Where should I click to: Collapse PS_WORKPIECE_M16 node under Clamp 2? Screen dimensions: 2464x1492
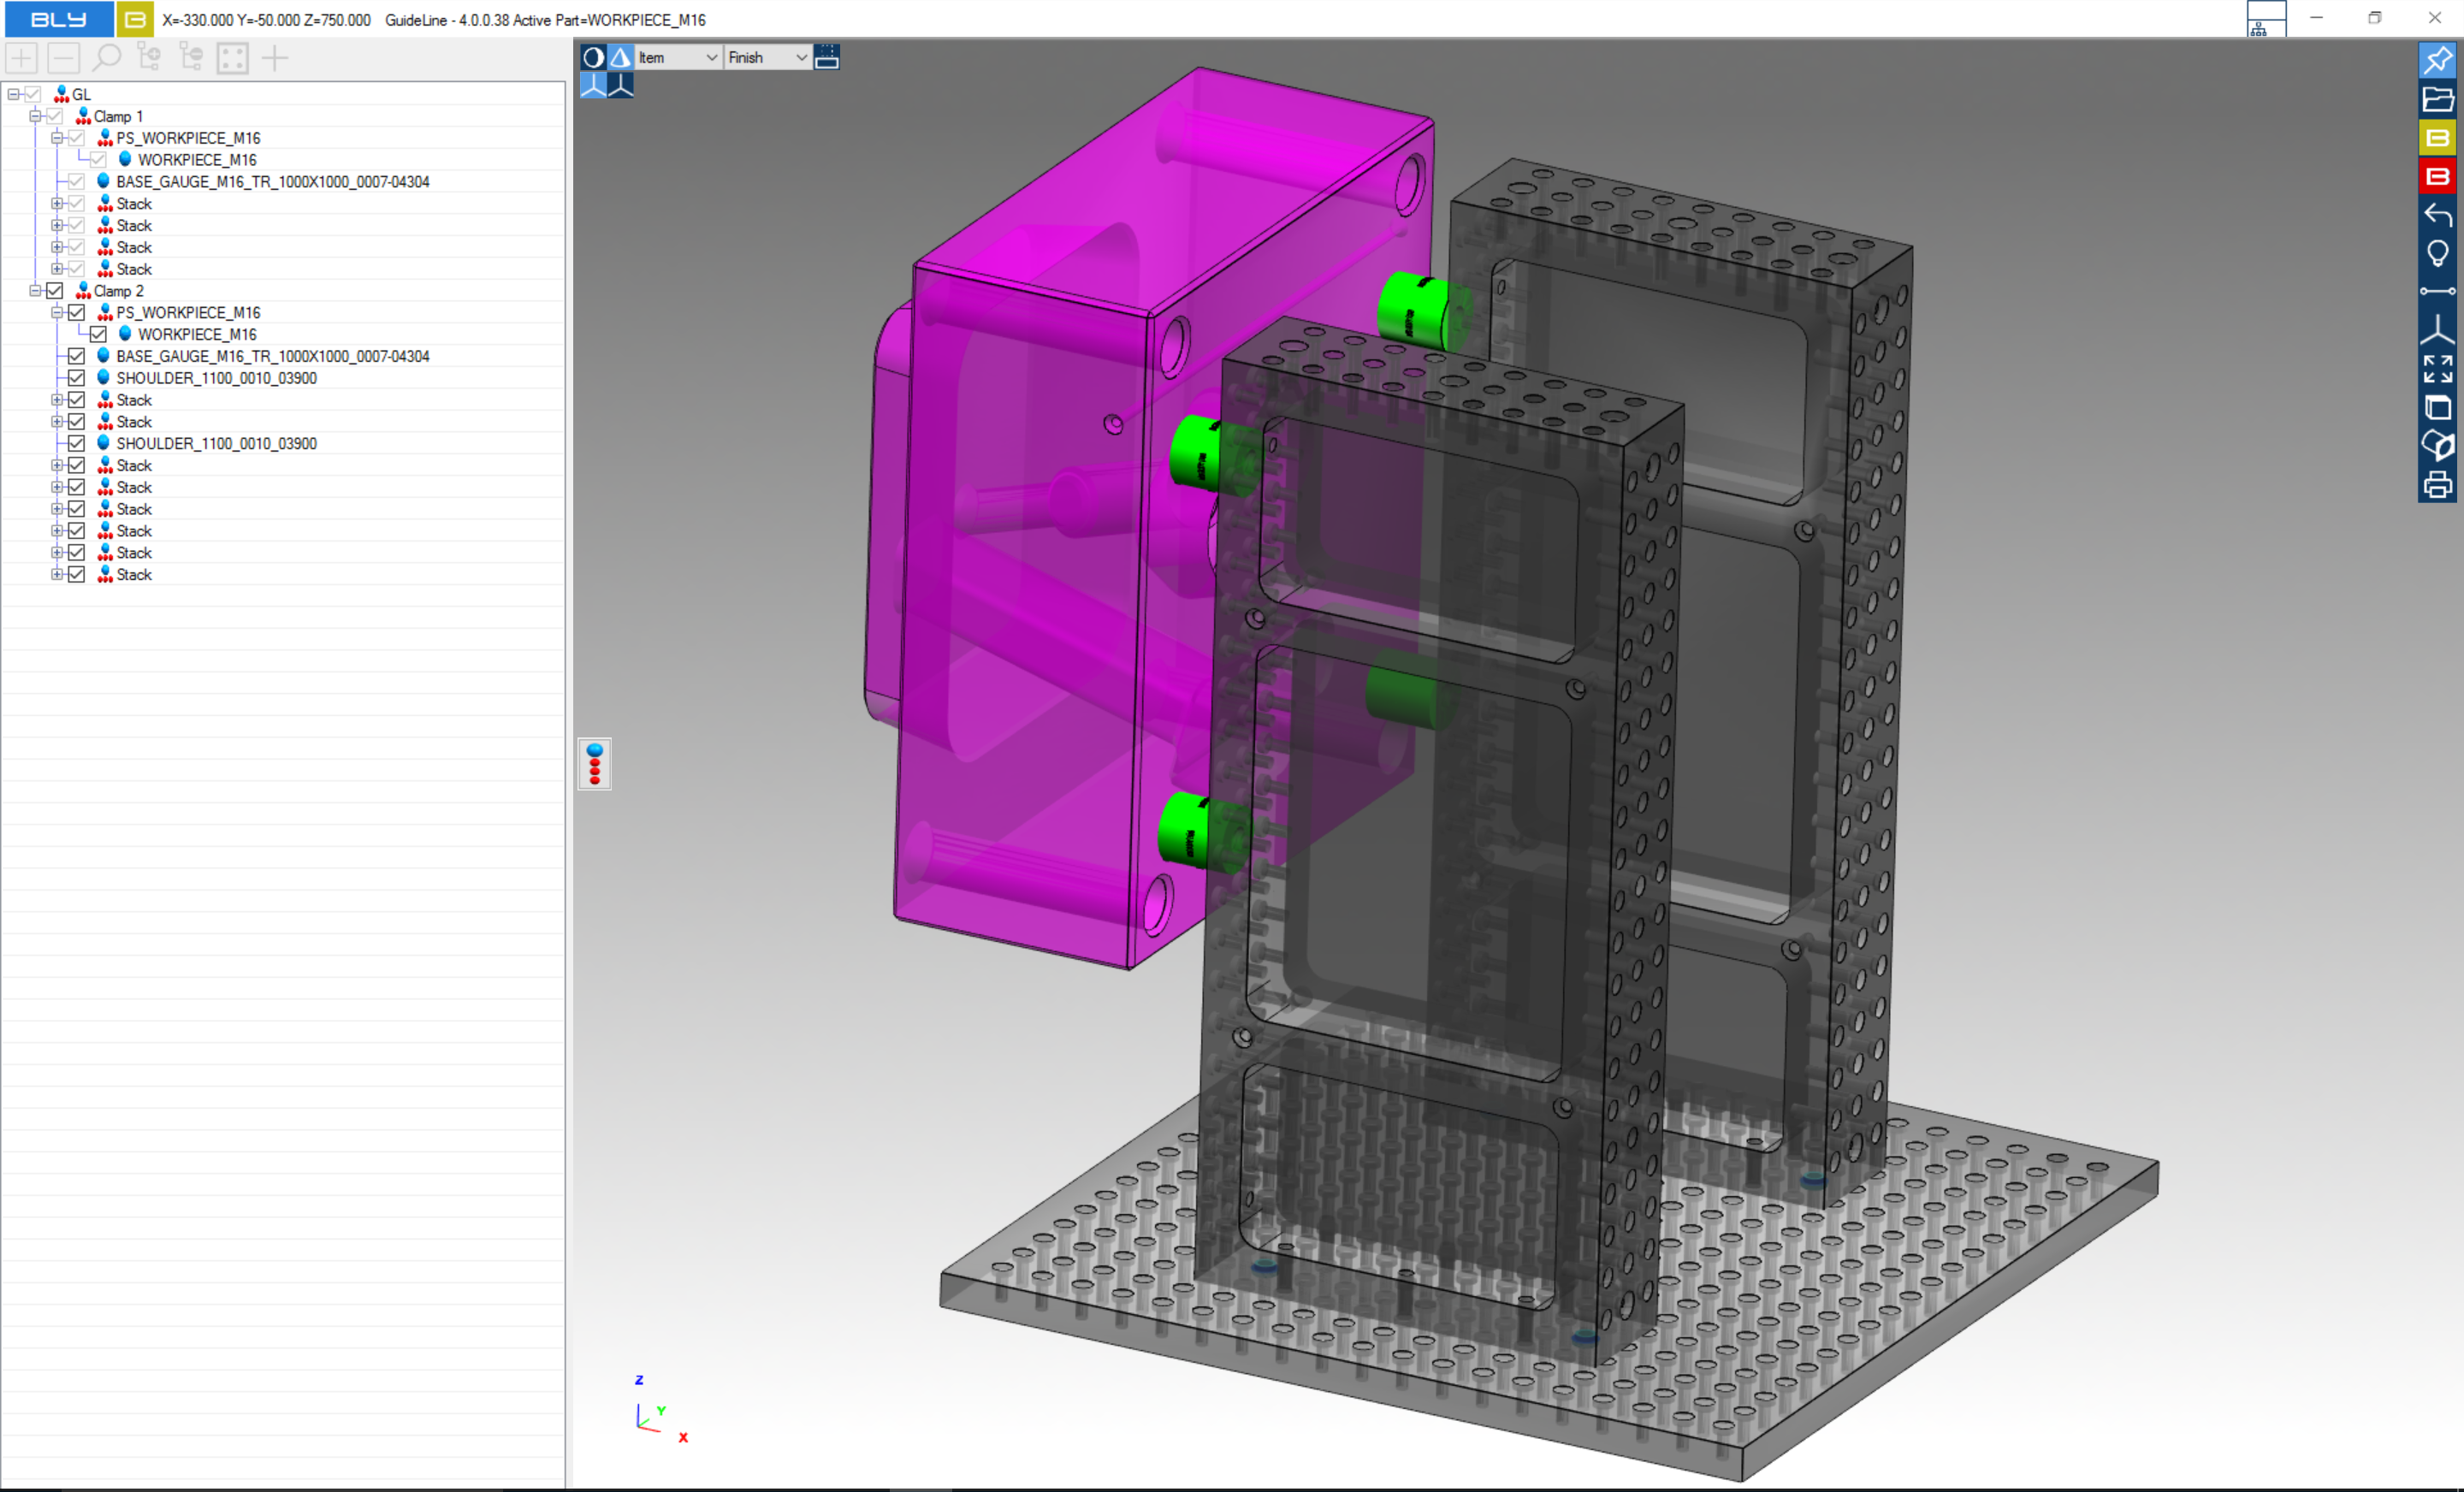pos(57,313)
